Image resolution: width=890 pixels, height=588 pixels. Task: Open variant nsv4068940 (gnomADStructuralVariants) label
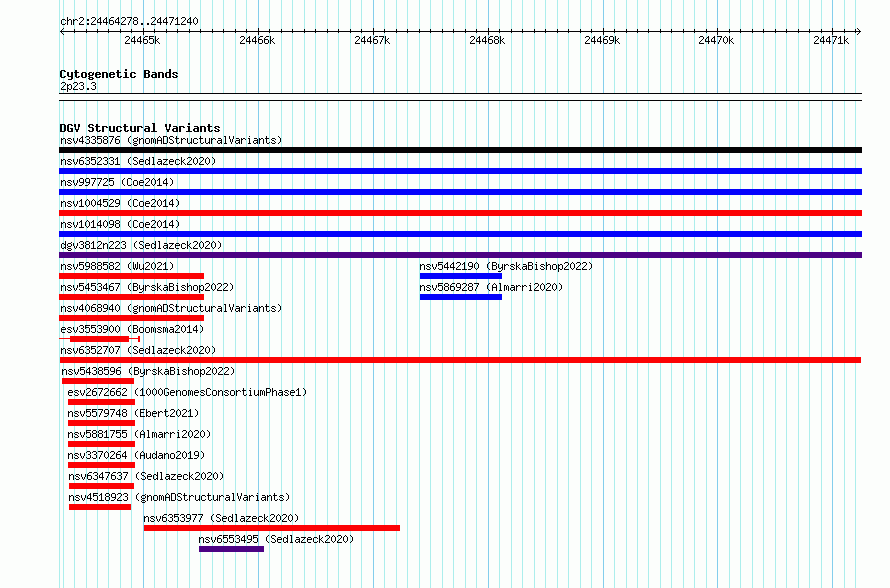pos(171,308)
